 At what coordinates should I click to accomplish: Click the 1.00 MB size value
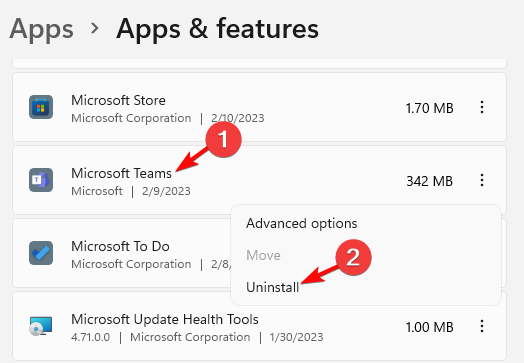point(429,327)
